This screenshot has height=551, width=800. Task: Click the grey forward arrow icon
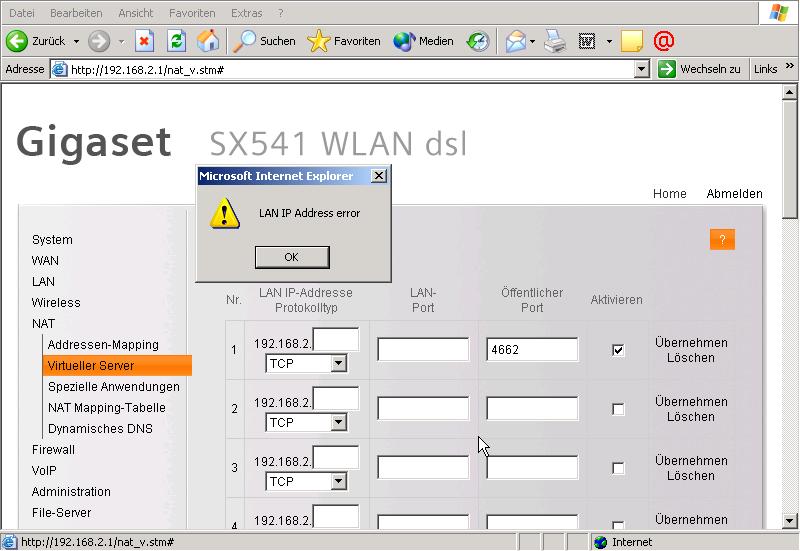[x=99, y=41]
